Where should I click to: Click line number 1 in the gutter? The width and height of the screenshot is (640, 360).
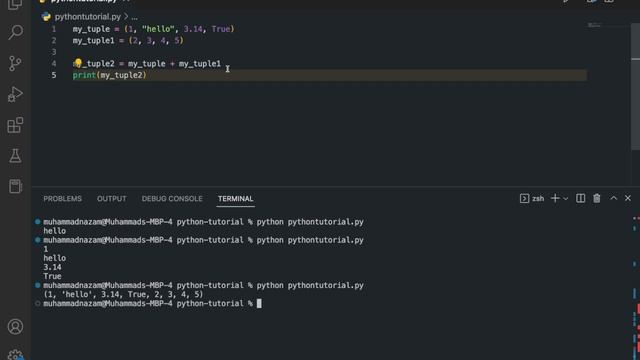coord(53,29)
